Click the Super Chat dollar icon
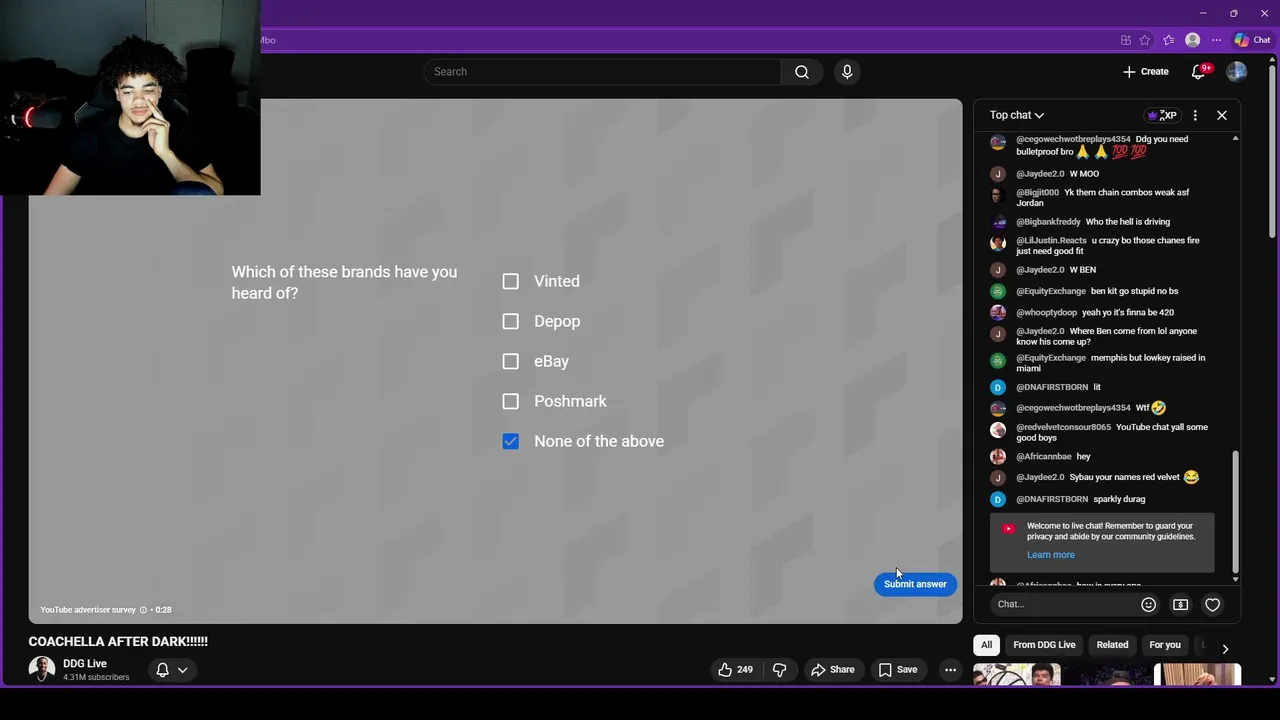The image size is (1280, 720). [x=1180, y=604]
